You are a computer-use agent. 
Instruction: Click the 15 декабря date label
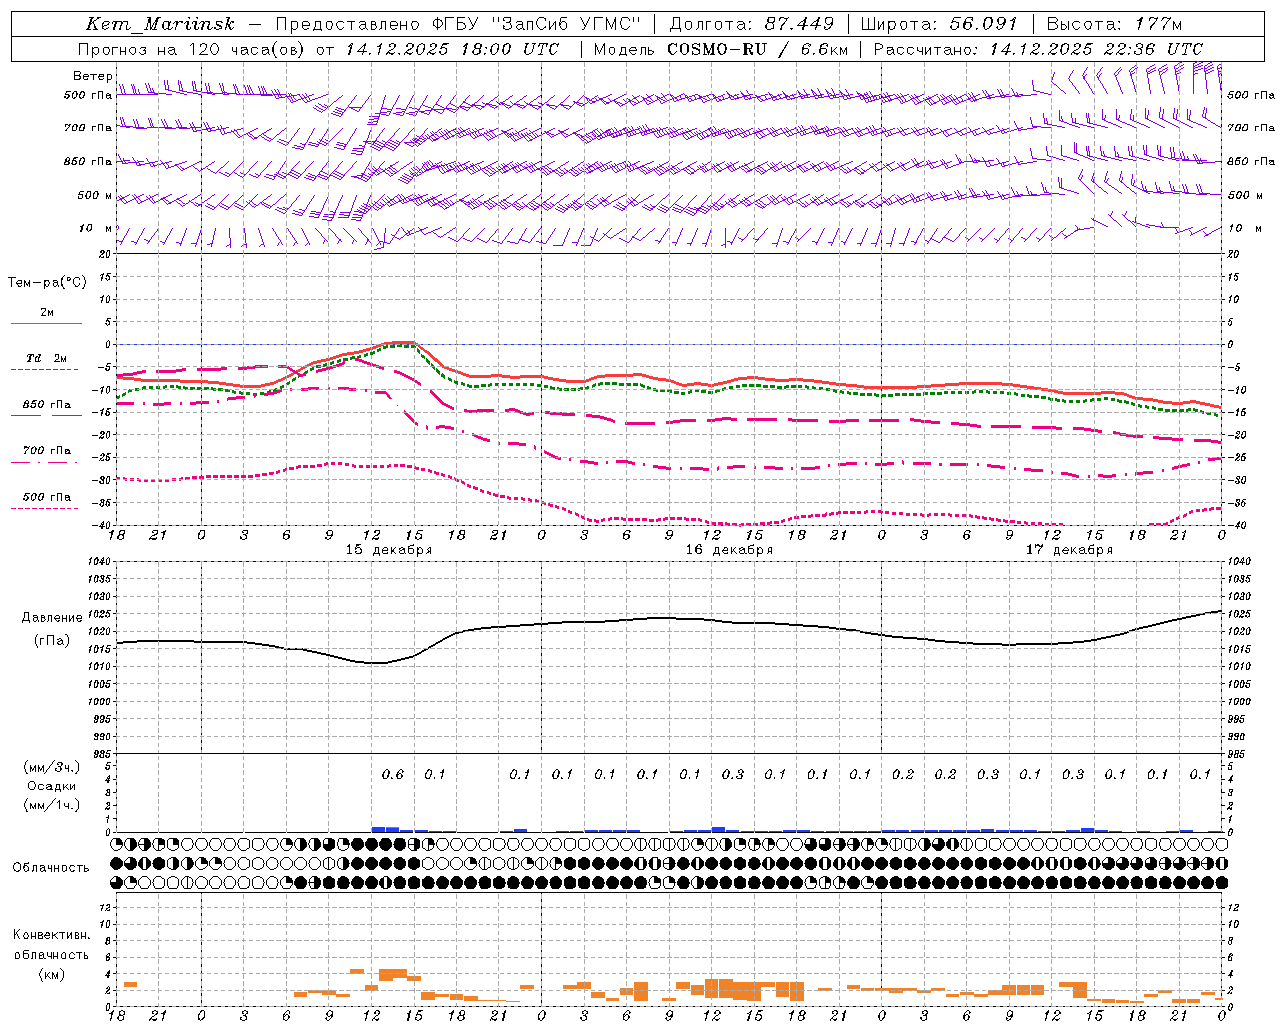[x=389, y=550]
